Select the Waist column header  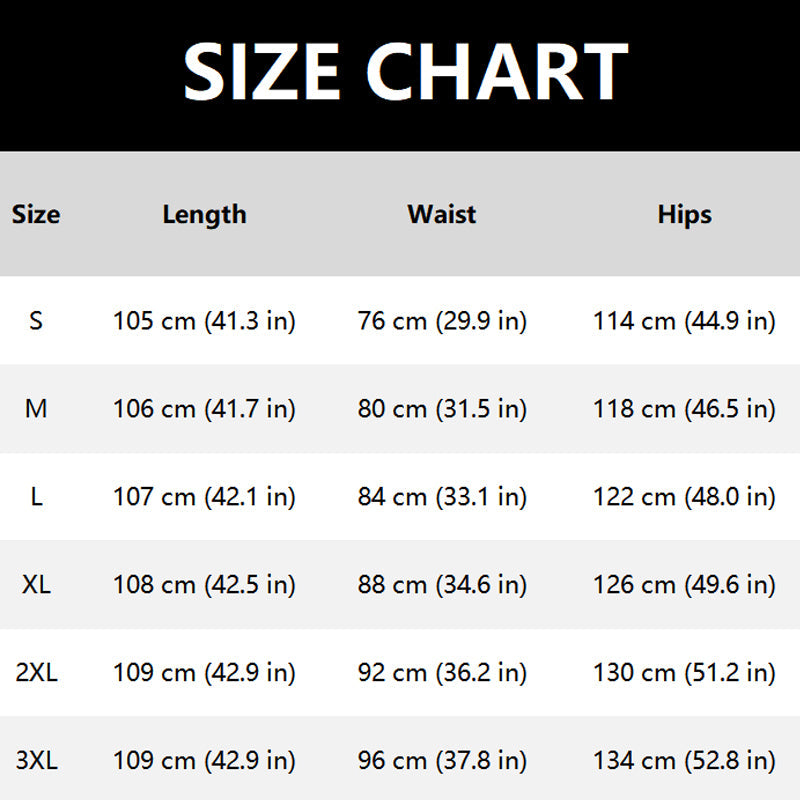point(442,214)
